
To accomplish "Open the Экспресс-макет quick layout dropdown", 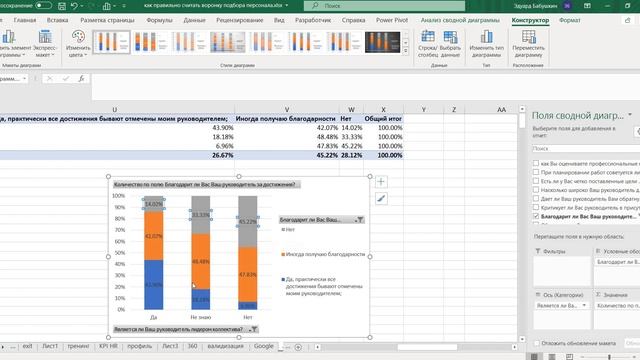I will coord(45,43).
